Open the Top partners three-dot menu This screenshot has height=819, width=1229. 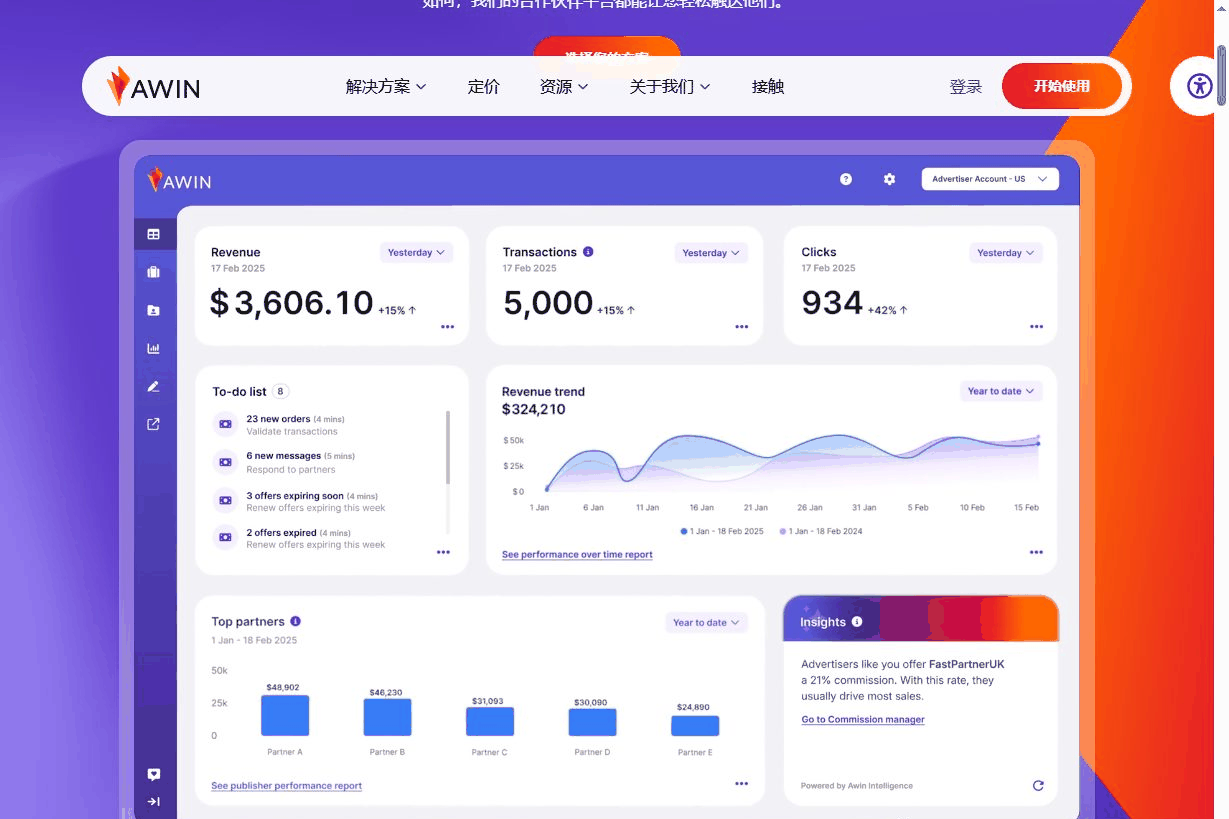click(742, 784)
